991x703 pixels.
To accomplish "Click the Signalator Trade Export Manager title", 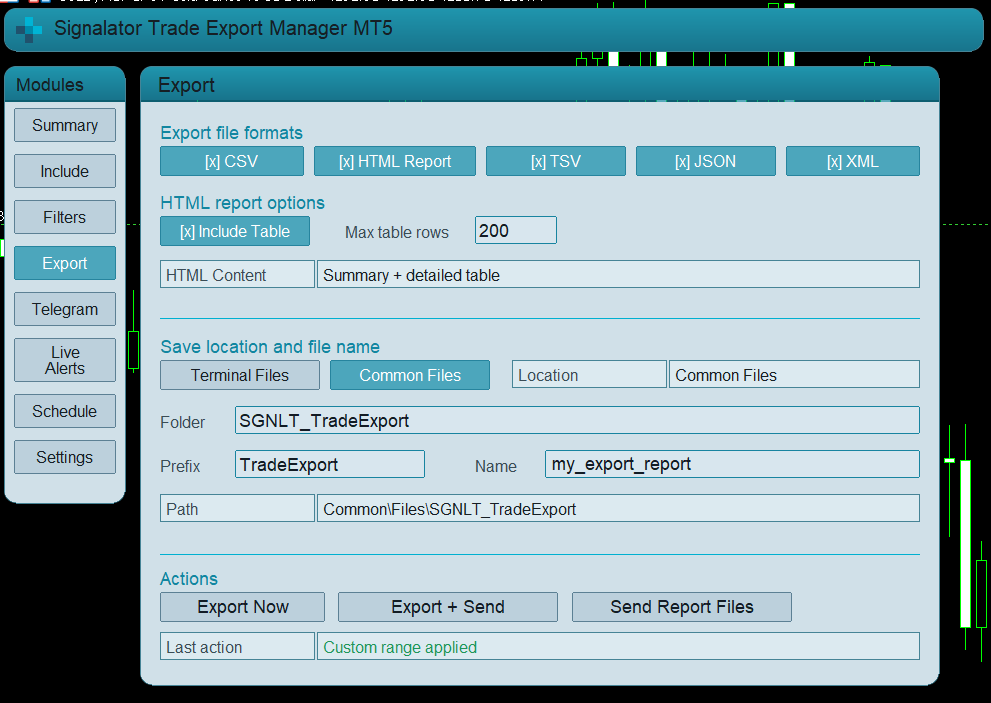I will pyautogui.click(x=223, y=28).
